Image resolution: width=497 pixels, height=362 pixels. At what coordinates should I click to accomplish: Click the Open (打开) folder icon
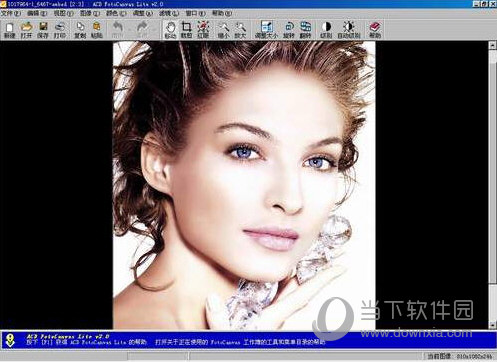point(26,30)
